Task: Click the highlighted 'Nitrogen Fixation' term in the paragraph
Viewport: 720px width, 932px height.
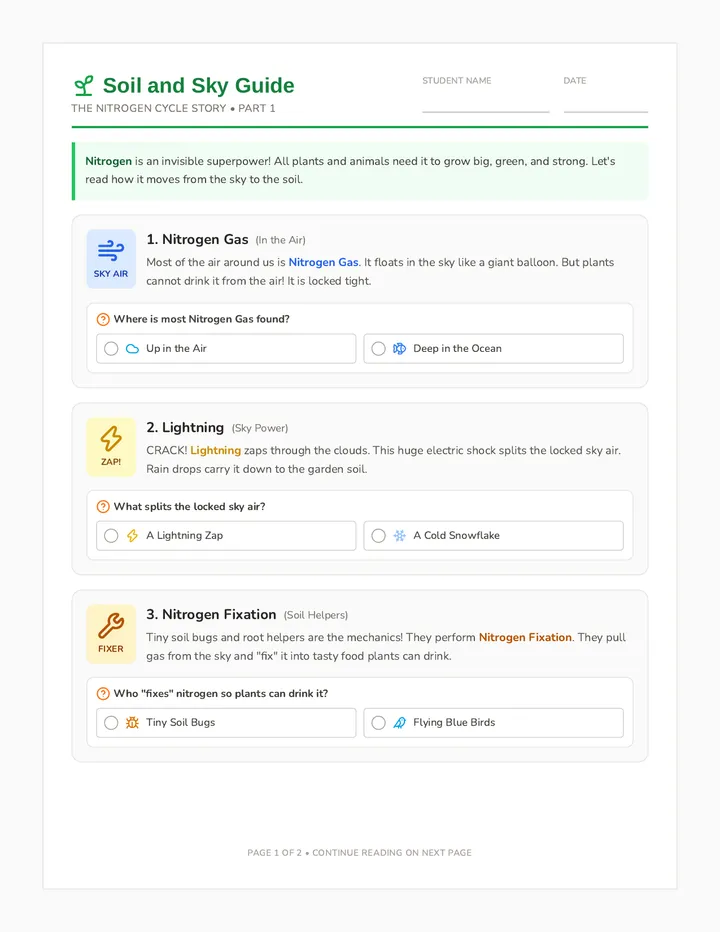Action: pyautogui.click(x=525, y=637)
